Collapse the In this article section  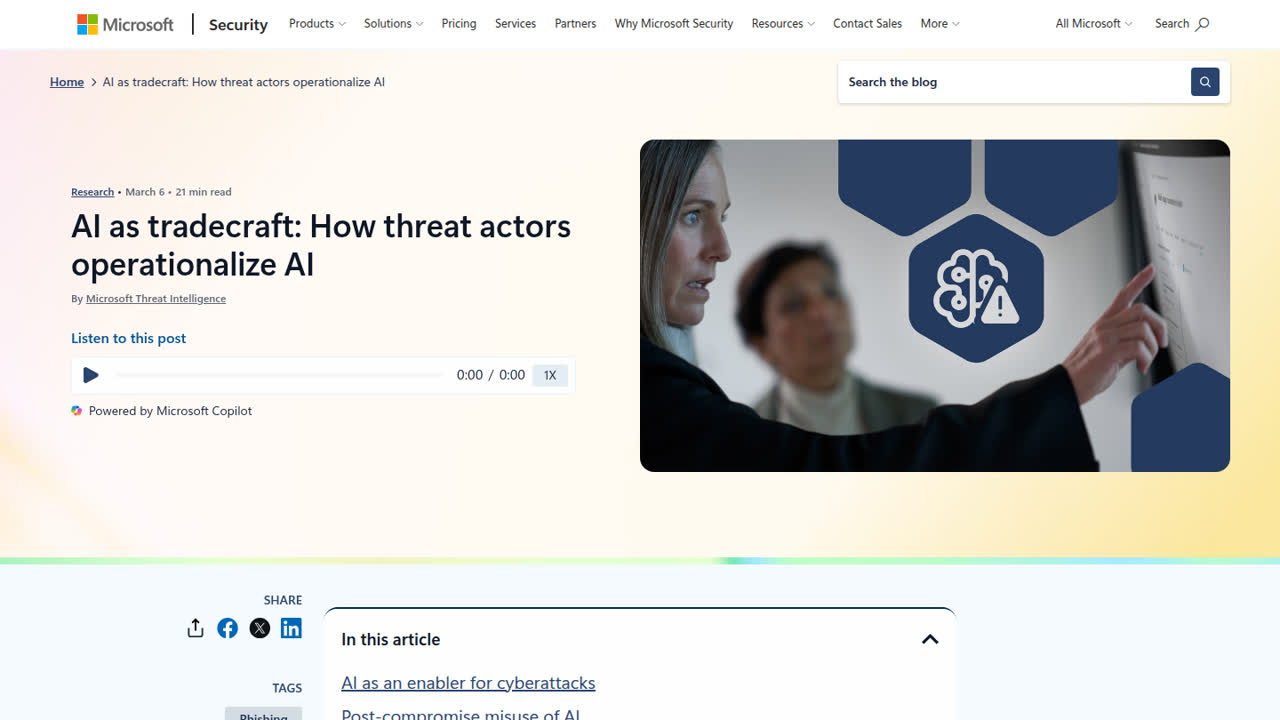[930, 640]
